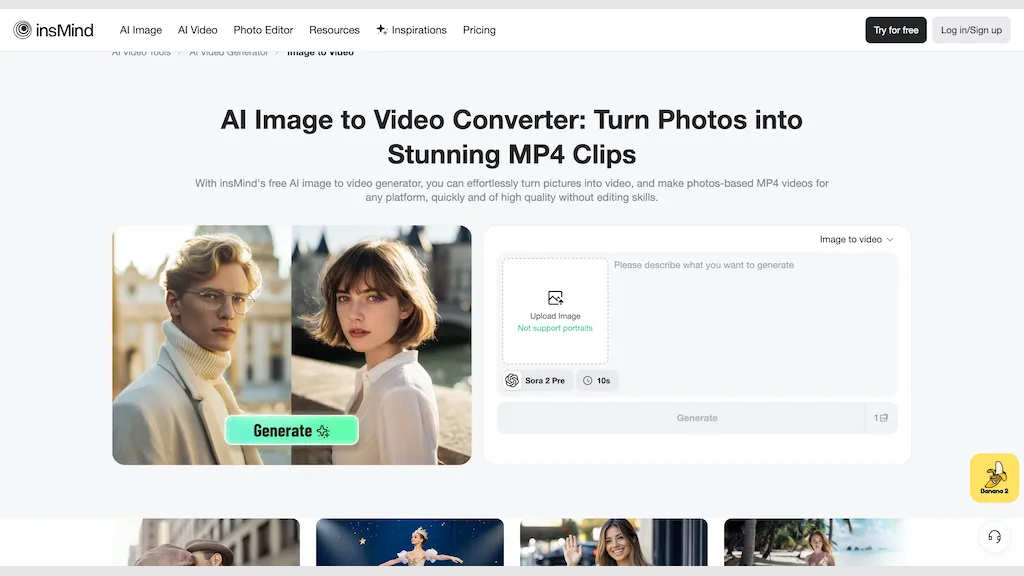Click the green Generate button on preview image
This screenshot has width=1024, height=576.
291,430
